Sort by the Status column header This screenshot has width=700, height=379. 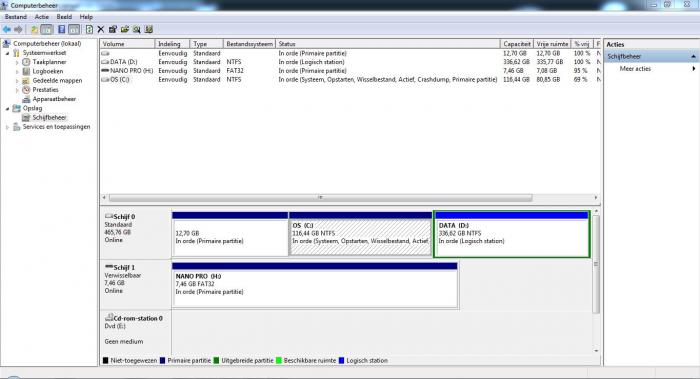point(388,44)
